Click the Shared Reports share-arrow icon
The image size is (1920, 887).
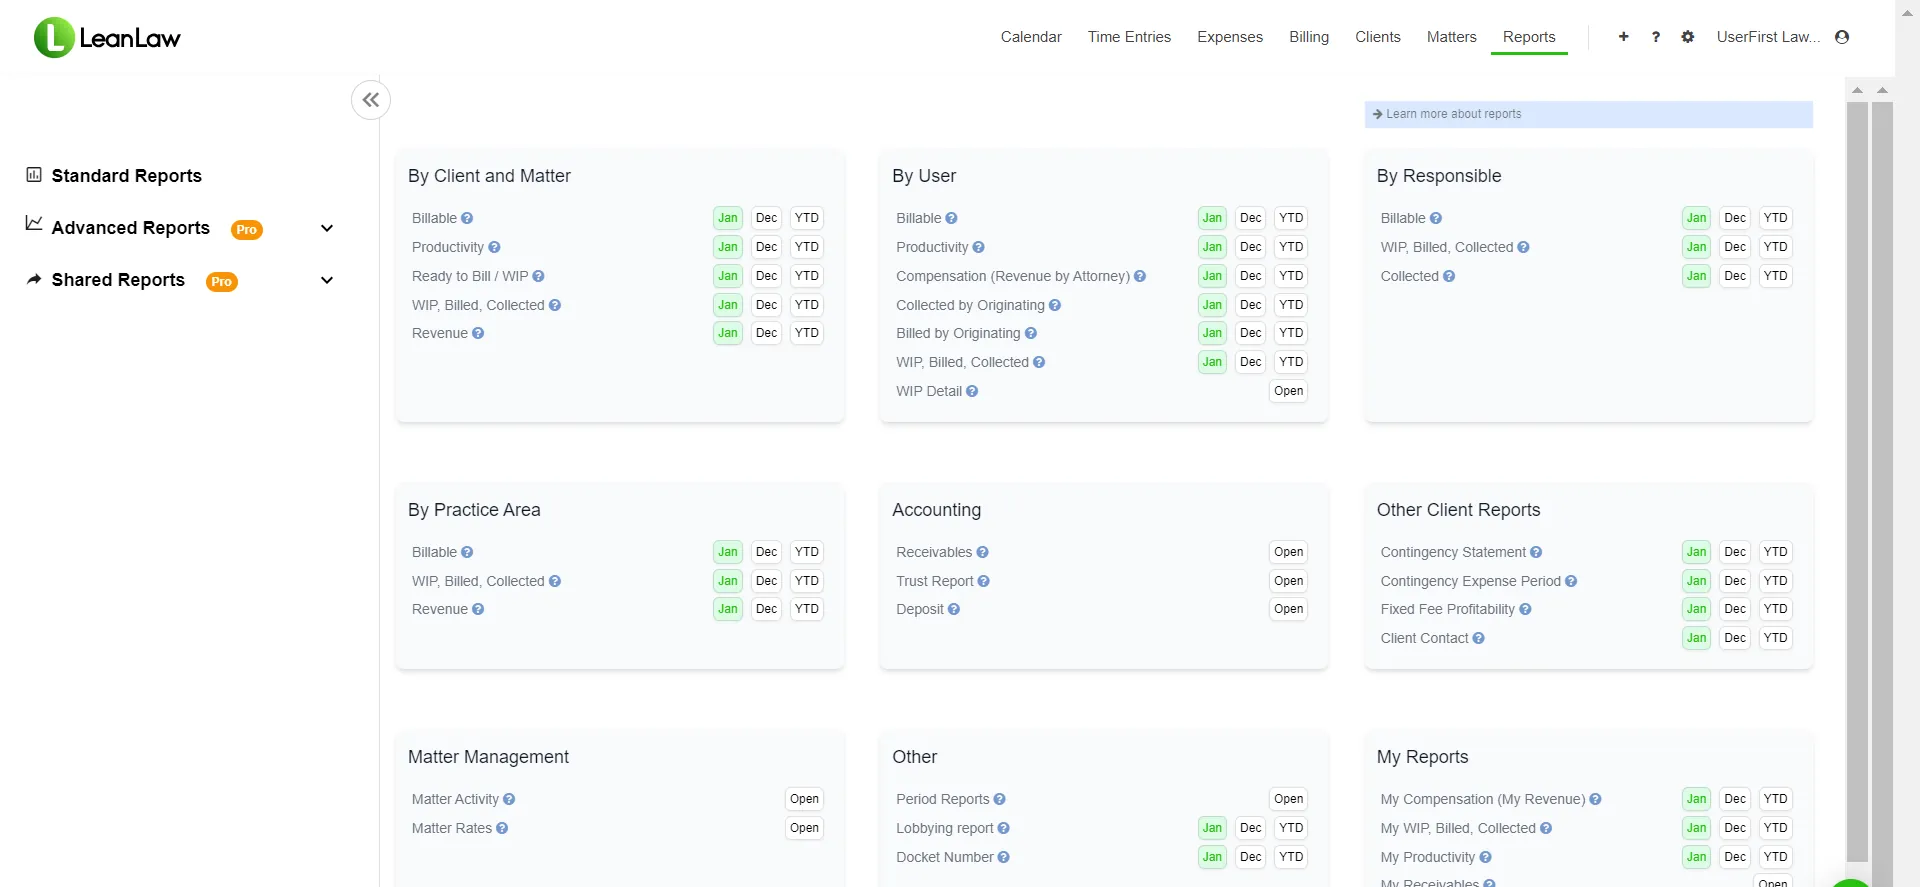tap(34, 279)
